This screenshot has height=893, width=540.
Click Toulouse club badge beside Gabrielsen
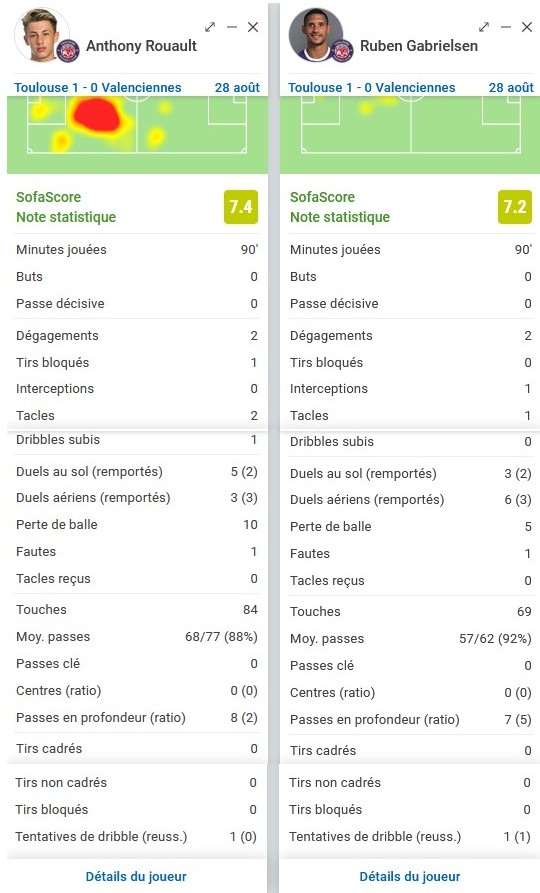coord(342,51)
